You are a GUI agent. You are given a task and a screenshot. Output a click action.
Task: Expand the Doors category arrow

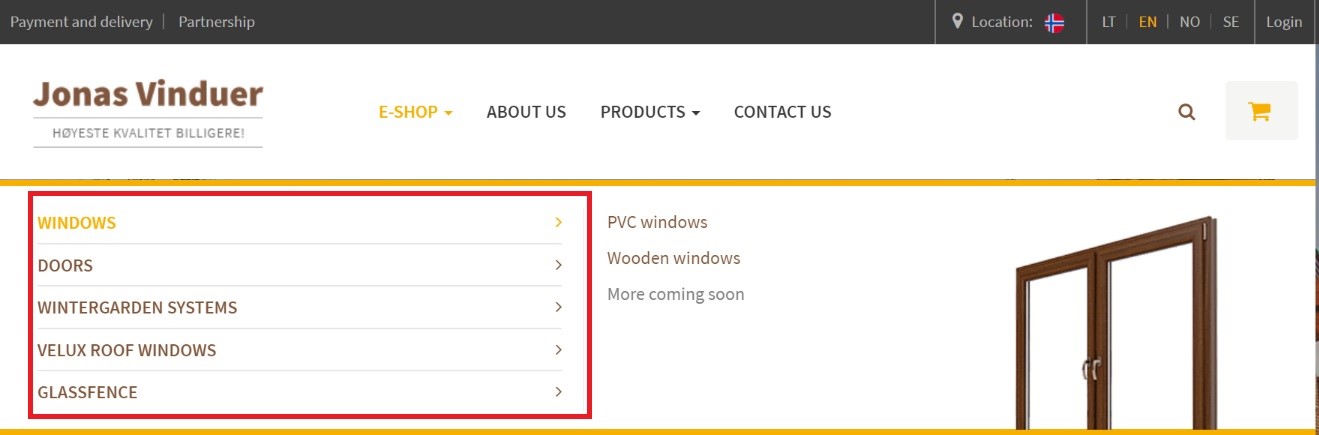(x=558, y=265)
